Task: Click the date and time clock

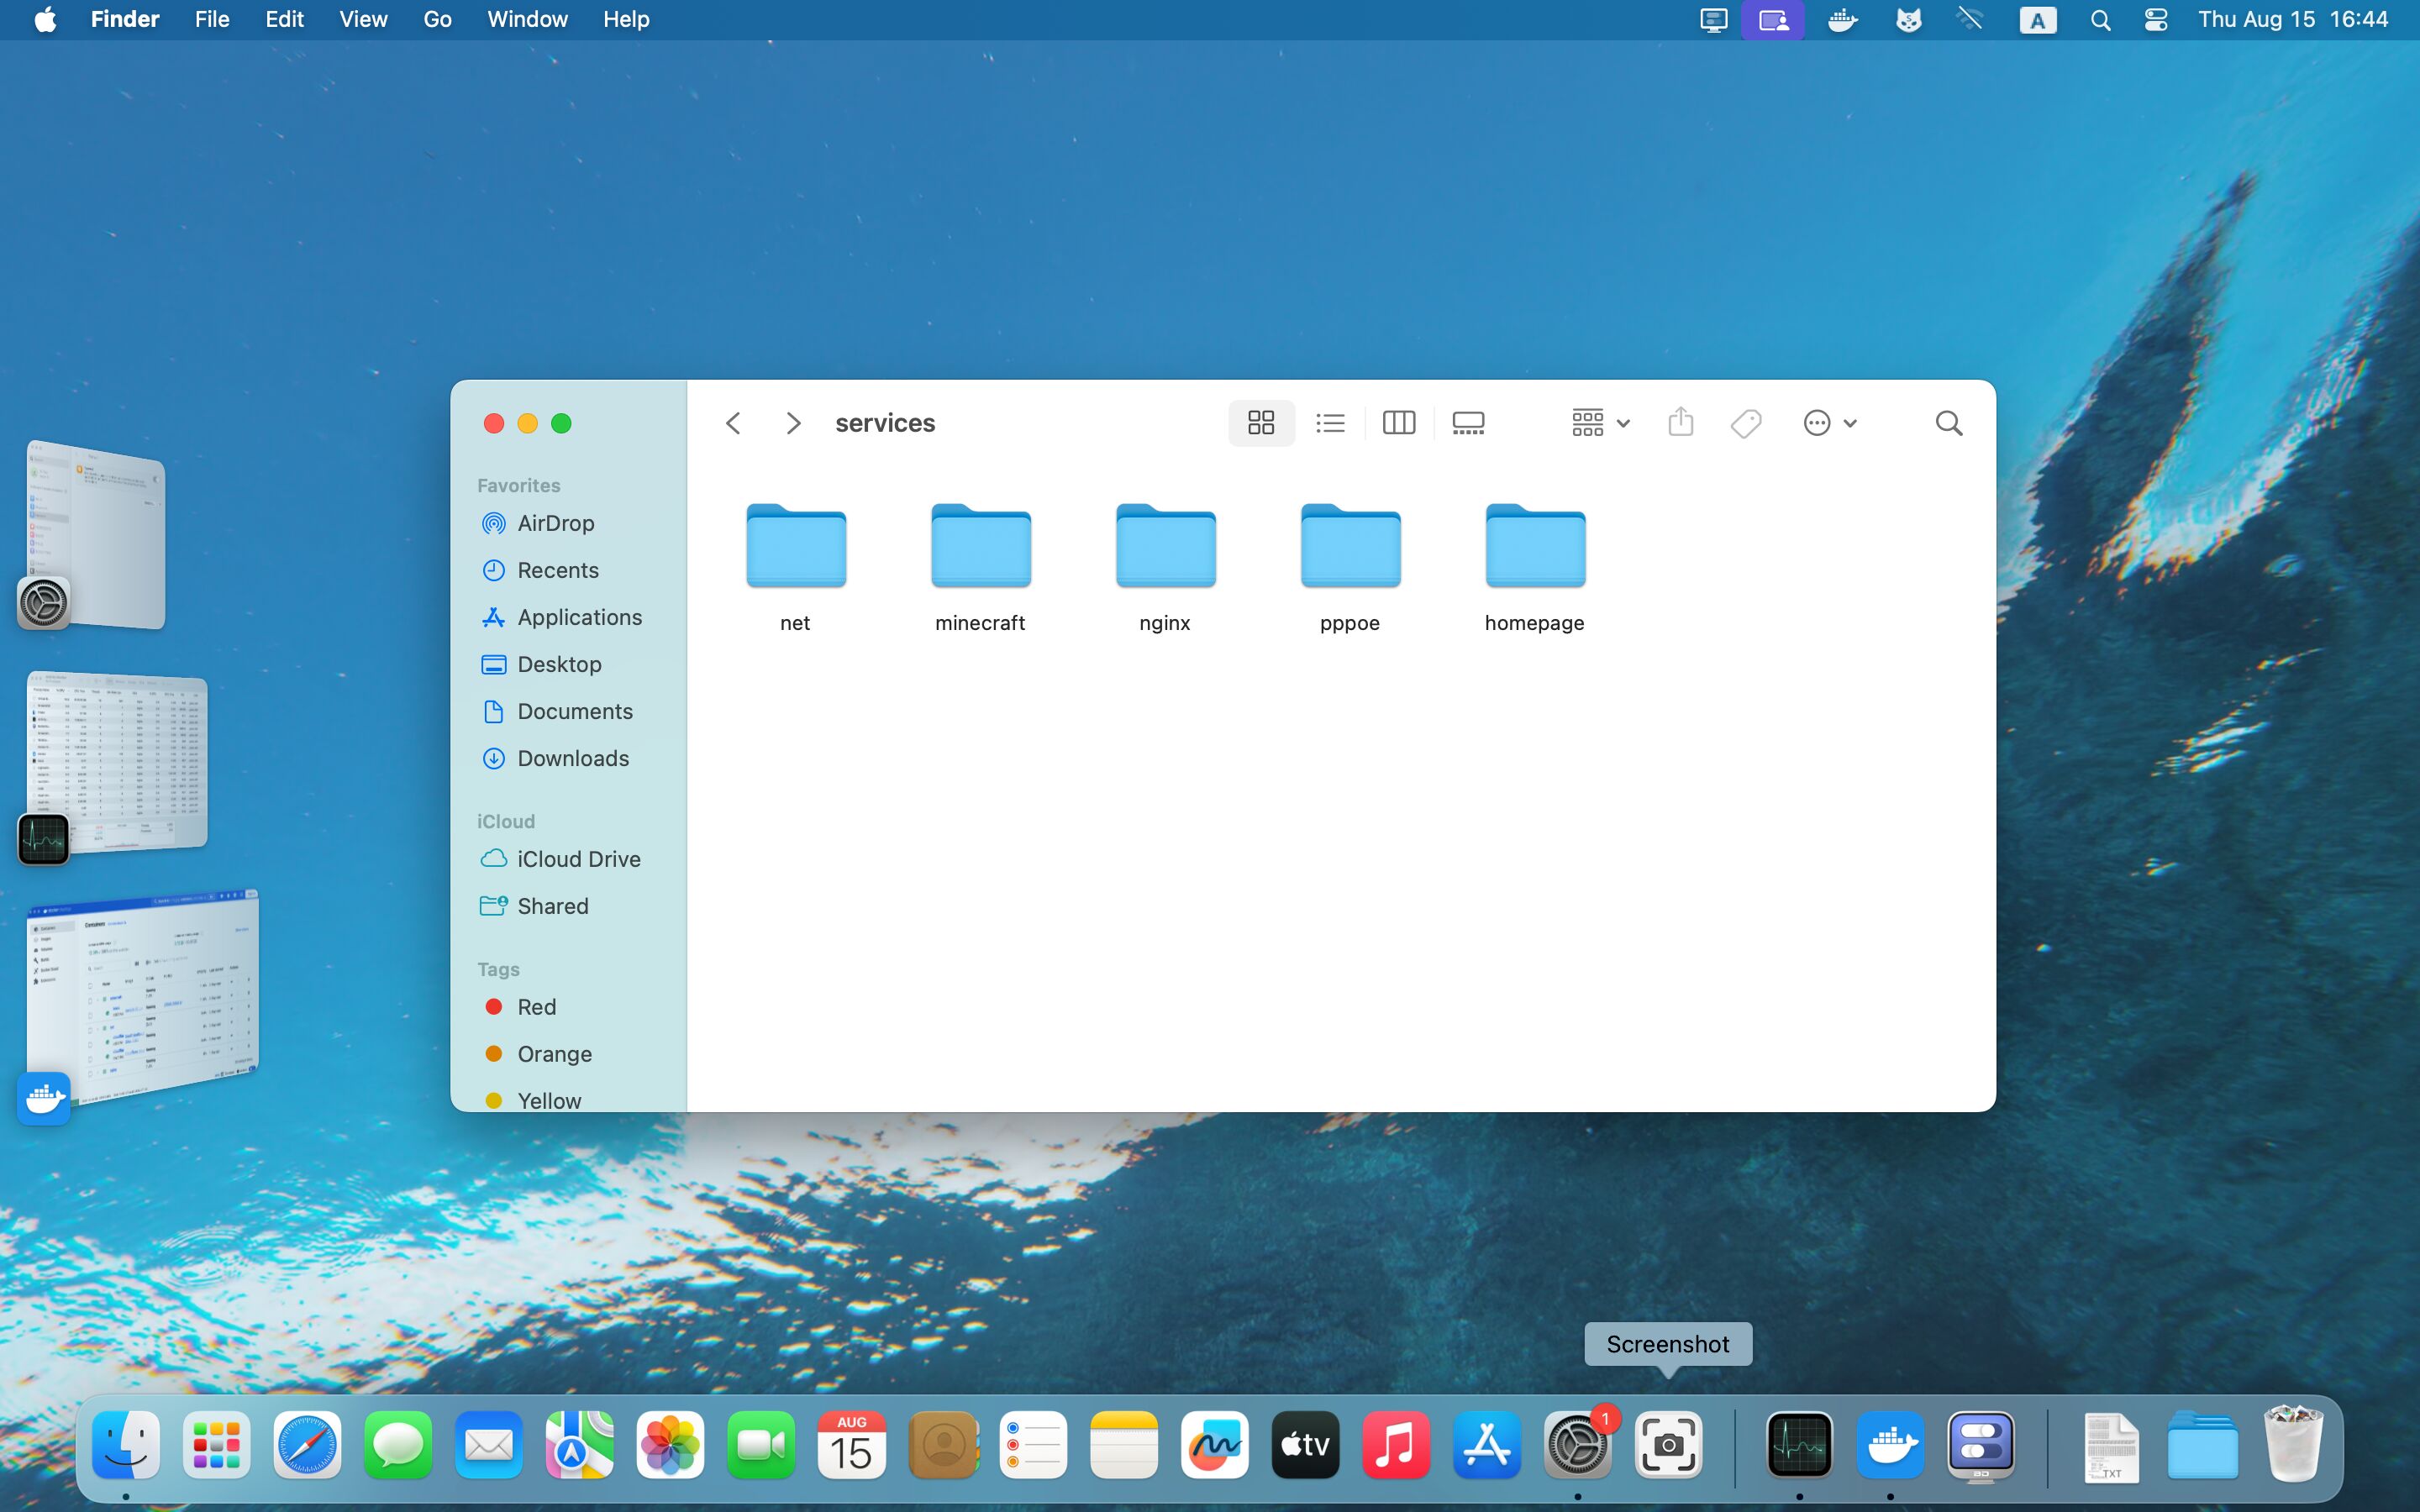Action: click(2292, 19)
